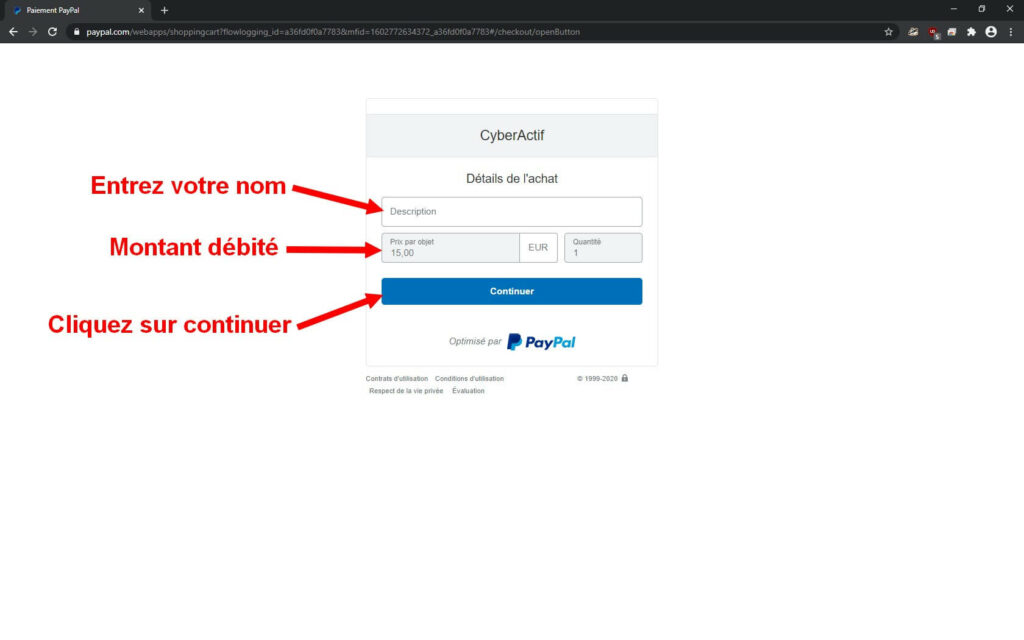Open the Extensions puzzle piece menu

[x=971, y=31]
